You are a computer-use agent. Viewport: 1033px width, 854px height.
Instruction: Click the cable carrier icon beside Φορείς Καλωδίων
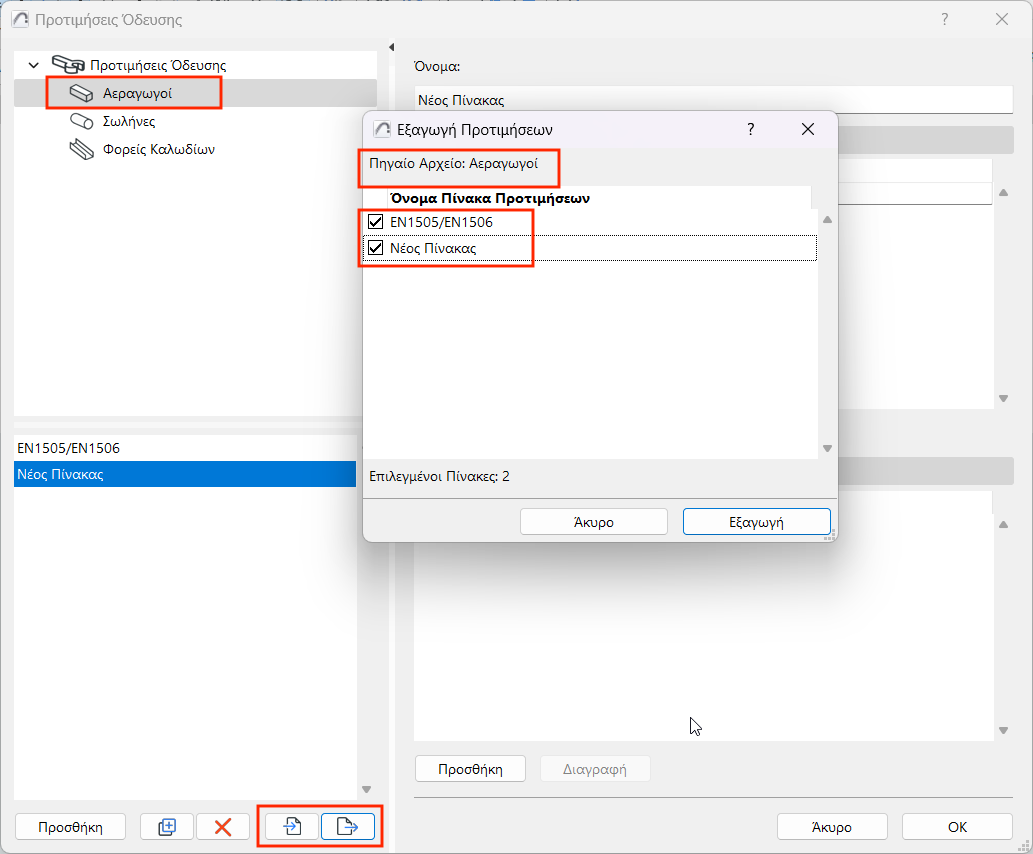click(x=82, y=150)
